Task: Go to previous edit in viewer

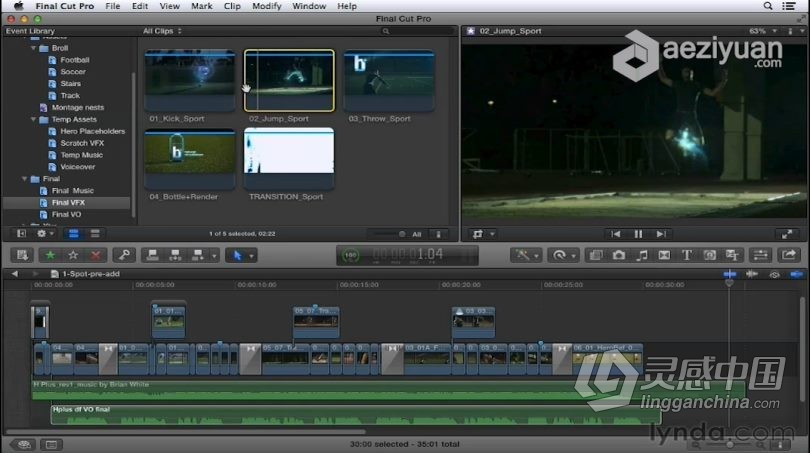Action: pyautogui.click(x=615, y=234)
